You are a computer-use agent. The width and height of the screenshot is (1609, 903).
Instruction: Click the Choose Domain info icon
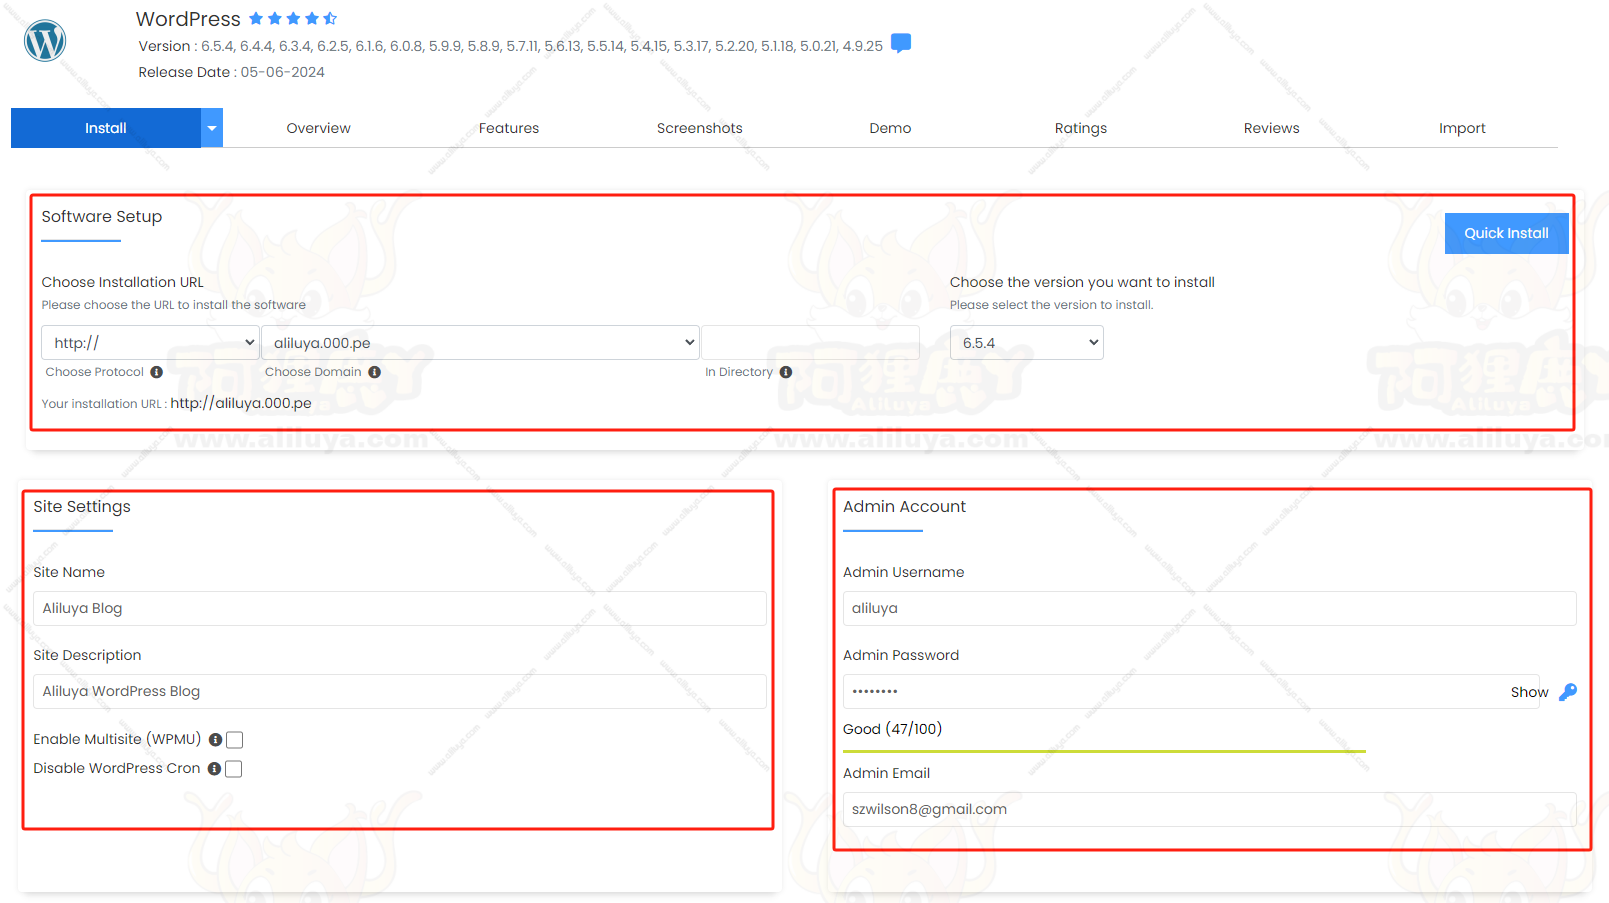(374, 372)
